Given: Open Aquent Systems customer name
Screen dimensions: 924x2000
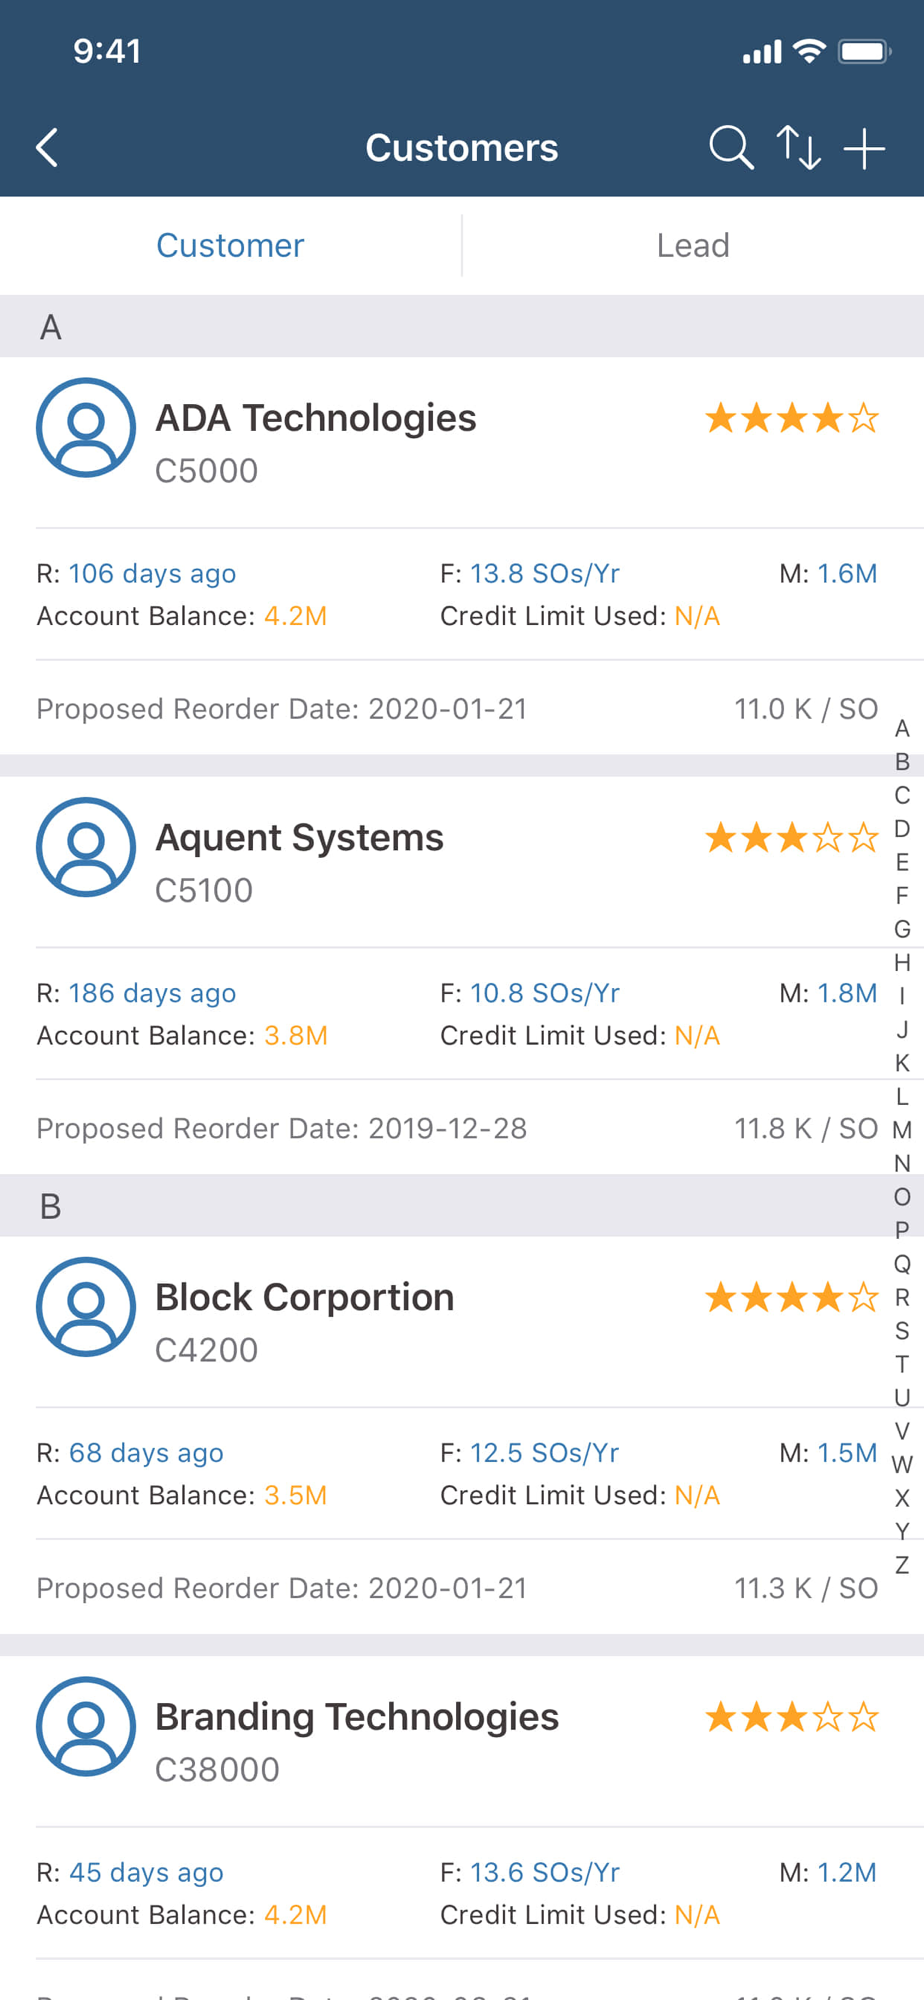Looking at the screenshot, I should click(299, 838).
